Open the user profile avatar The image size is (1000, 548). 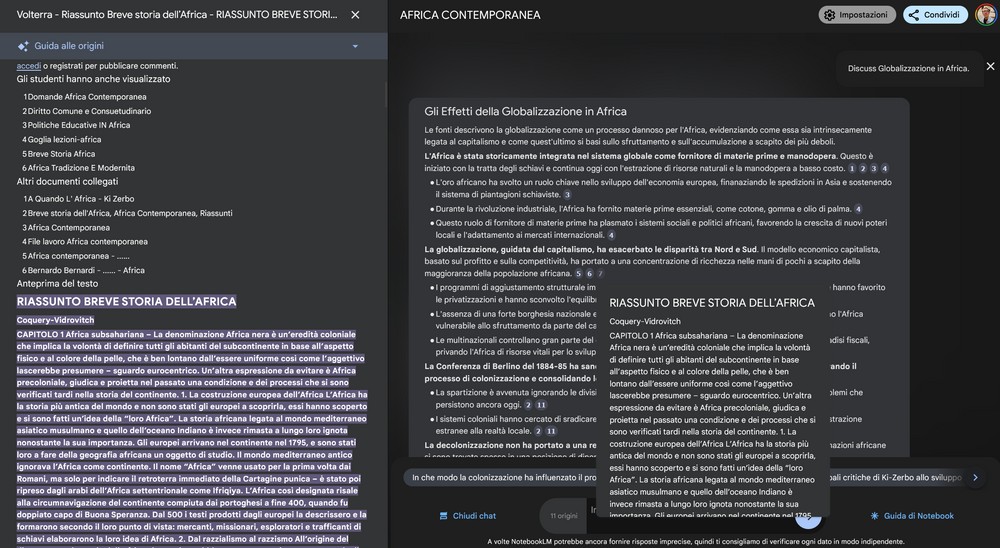click(x=985, y=15)
